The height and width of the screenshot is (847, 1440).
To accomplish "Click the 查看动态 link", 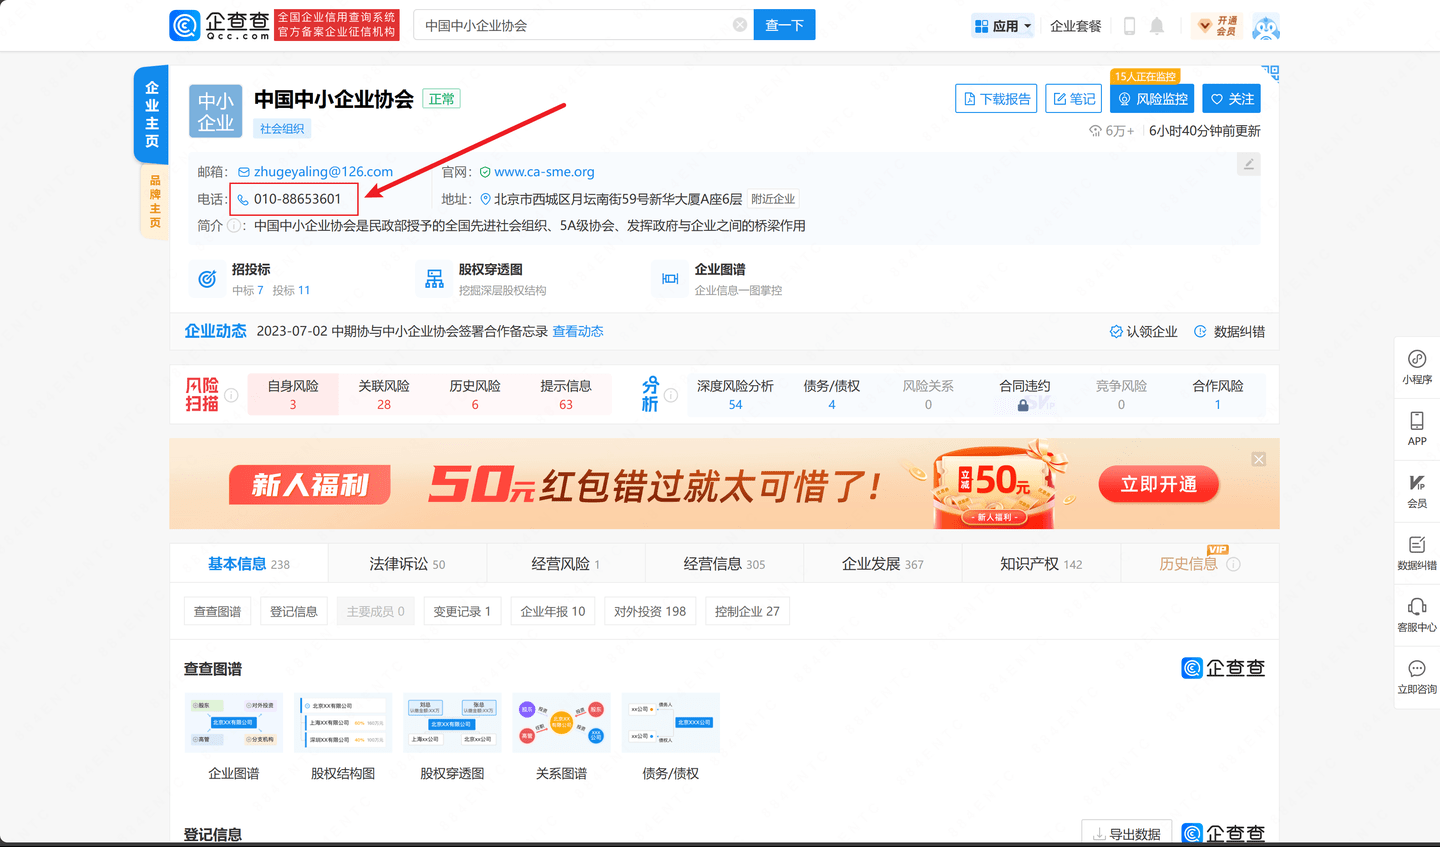I will [578, 332].
